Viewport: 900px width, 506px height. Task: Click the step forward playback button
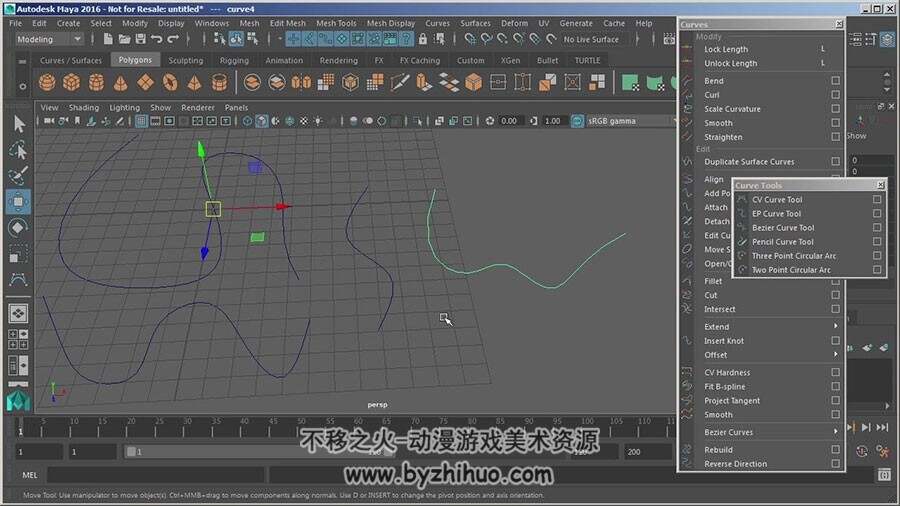867,427
